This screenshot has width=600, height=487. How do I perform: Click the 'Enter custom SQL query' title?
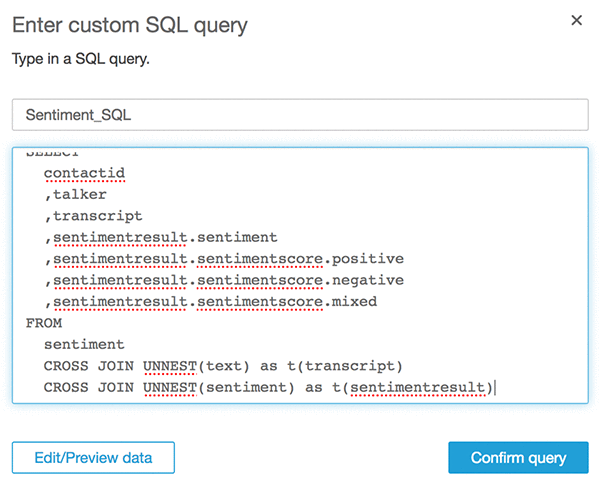click(130, 23)
